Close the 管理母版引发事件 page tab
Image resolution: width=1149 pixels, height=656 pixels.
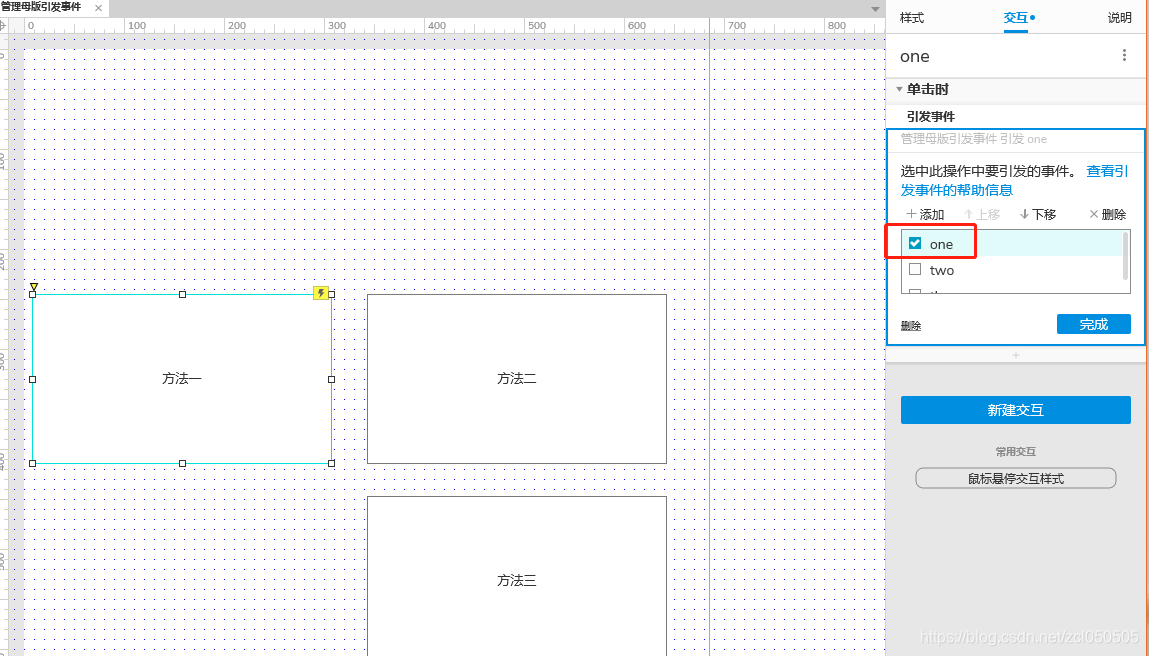point(98,8)
